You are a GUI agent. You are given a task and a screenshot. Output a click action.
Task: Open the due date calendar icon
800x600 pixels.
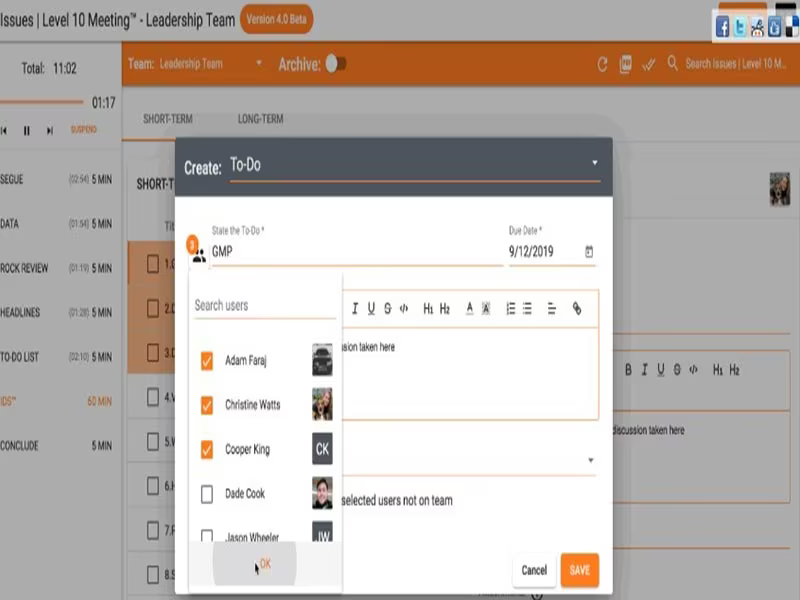point(589,252)
